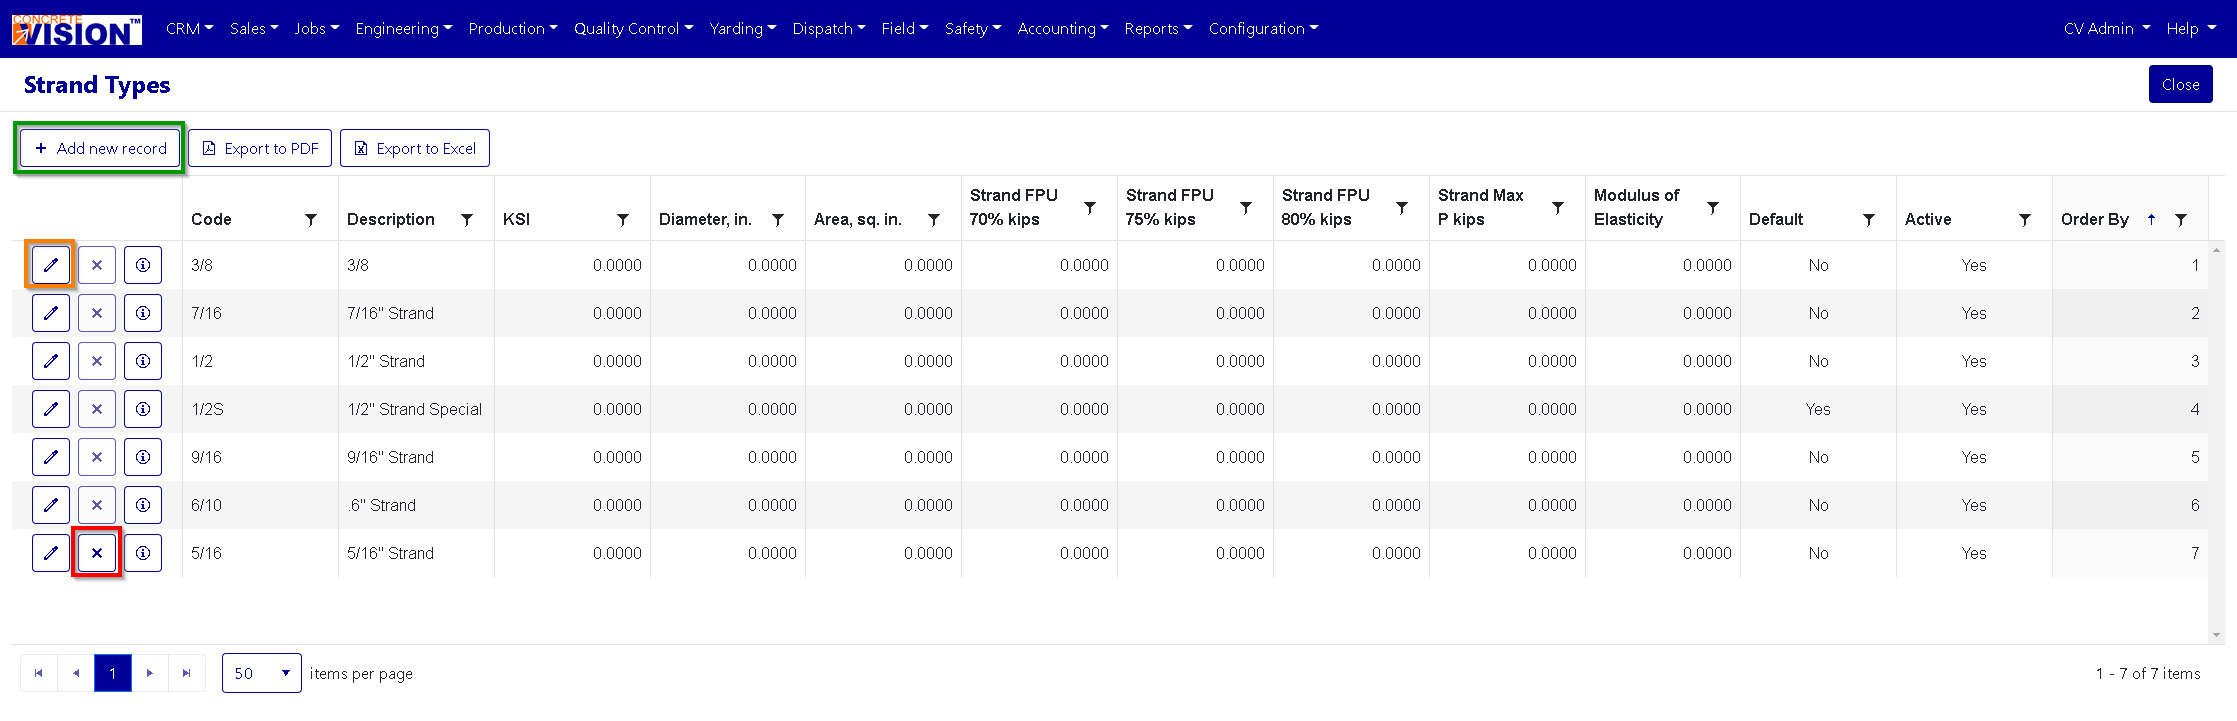The width and height of the screenshot is (2237, 721).
Task: Filter the Active column
Action: pos(2025,219)
